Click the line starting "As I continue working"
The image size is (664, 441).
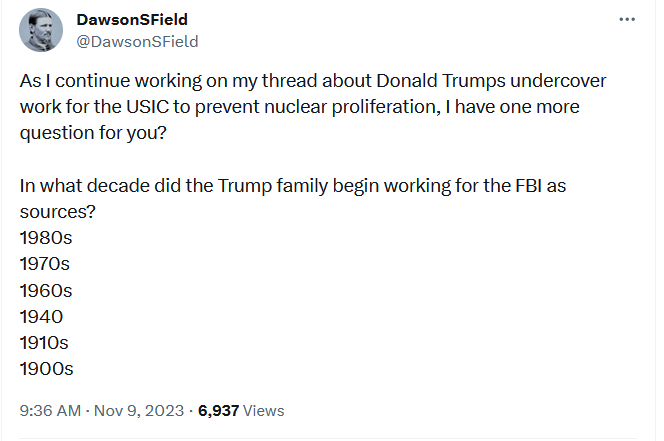(x=313, y=81)
